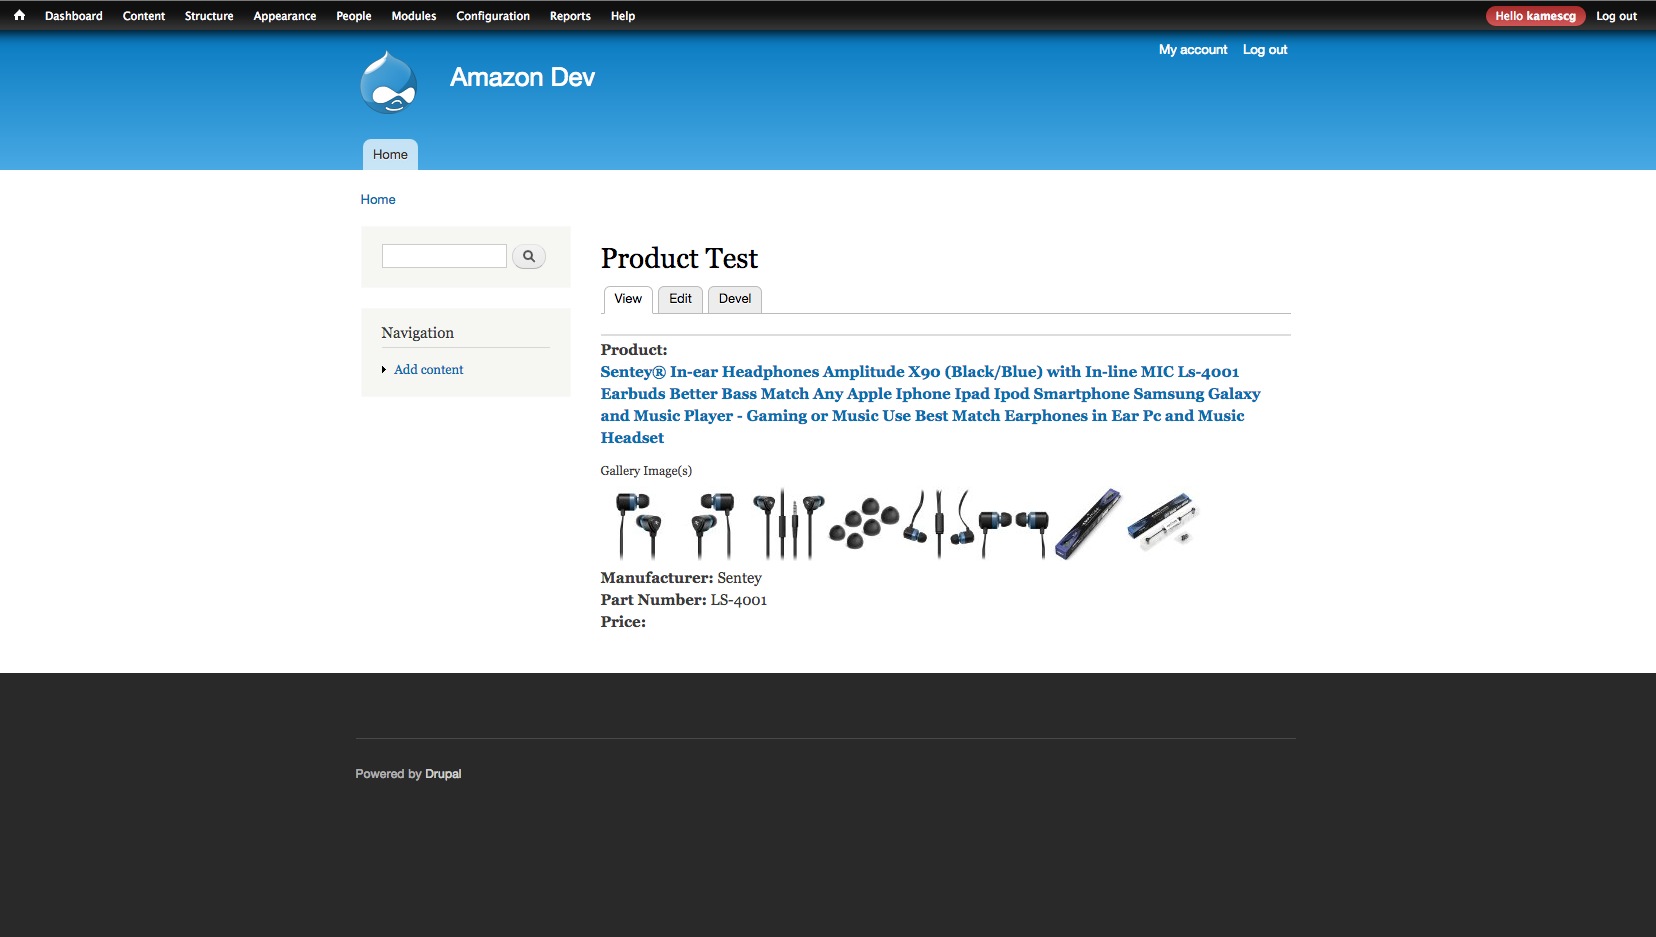Click the 'Price:' field label
1656x937 pixels.
[623, 622]
